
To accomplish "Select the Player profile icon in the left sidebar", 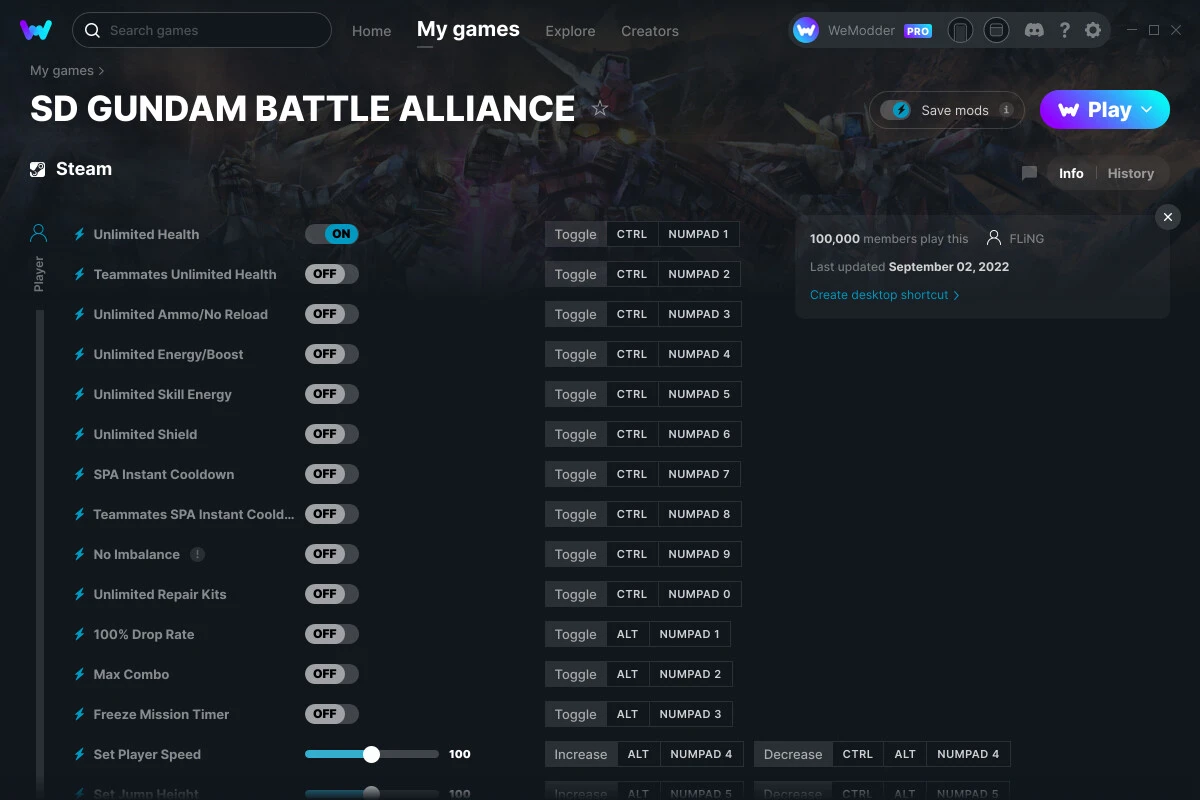I will pos(38,232).
